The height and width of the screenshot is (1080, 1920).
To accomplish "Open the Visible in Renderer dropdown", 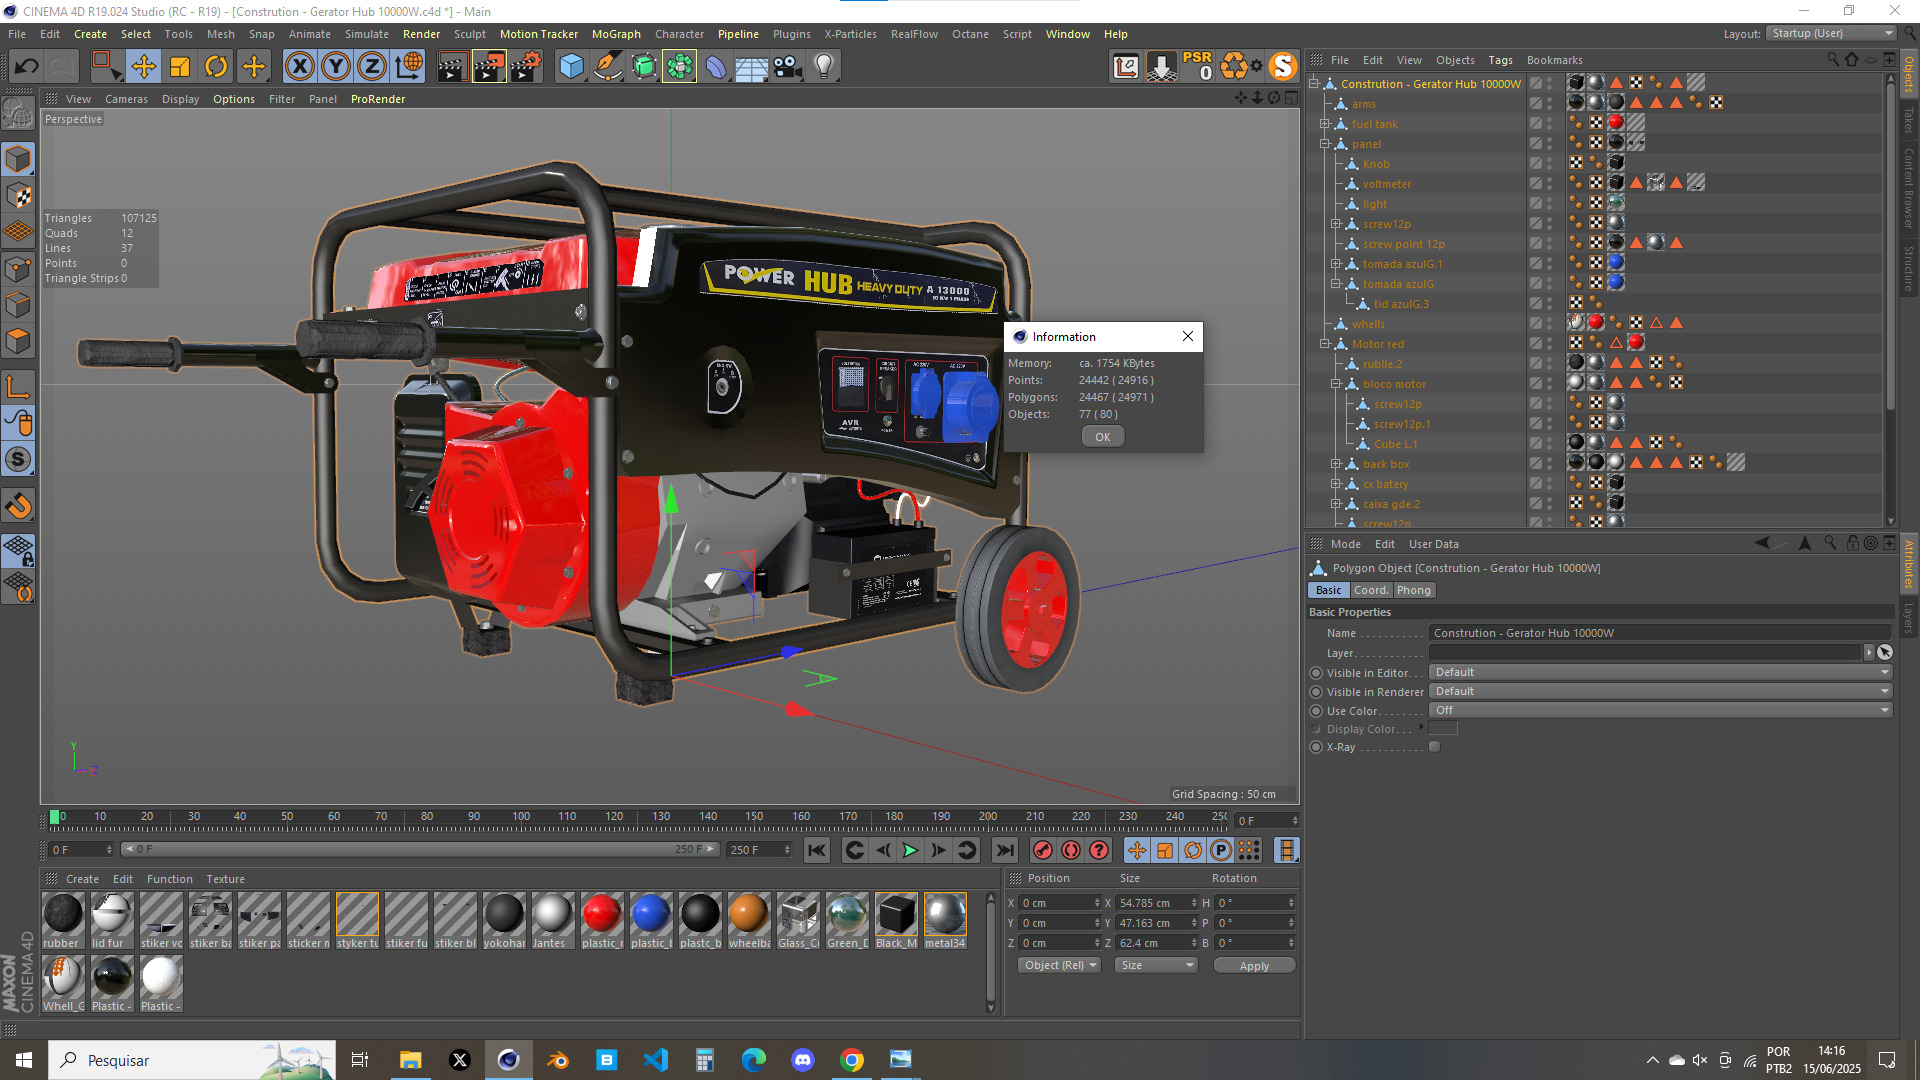I will coord(1660,691).
